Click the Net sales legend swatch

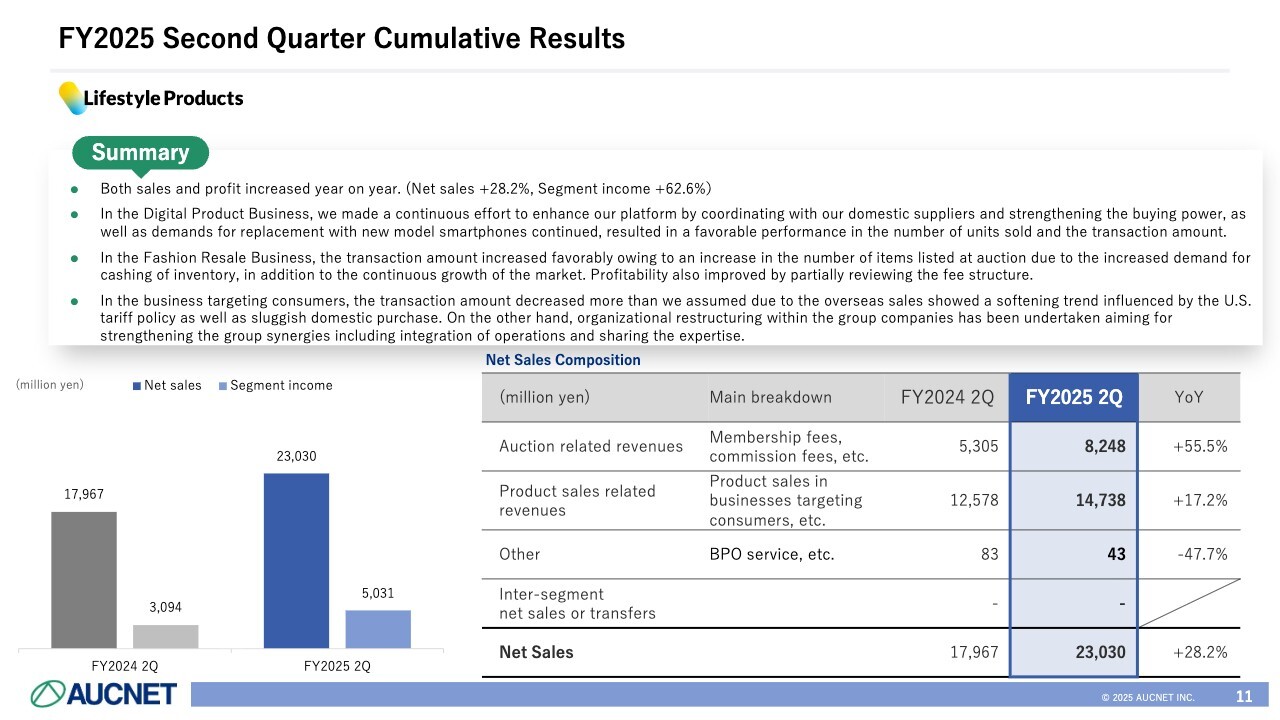[x=137, y=386]
